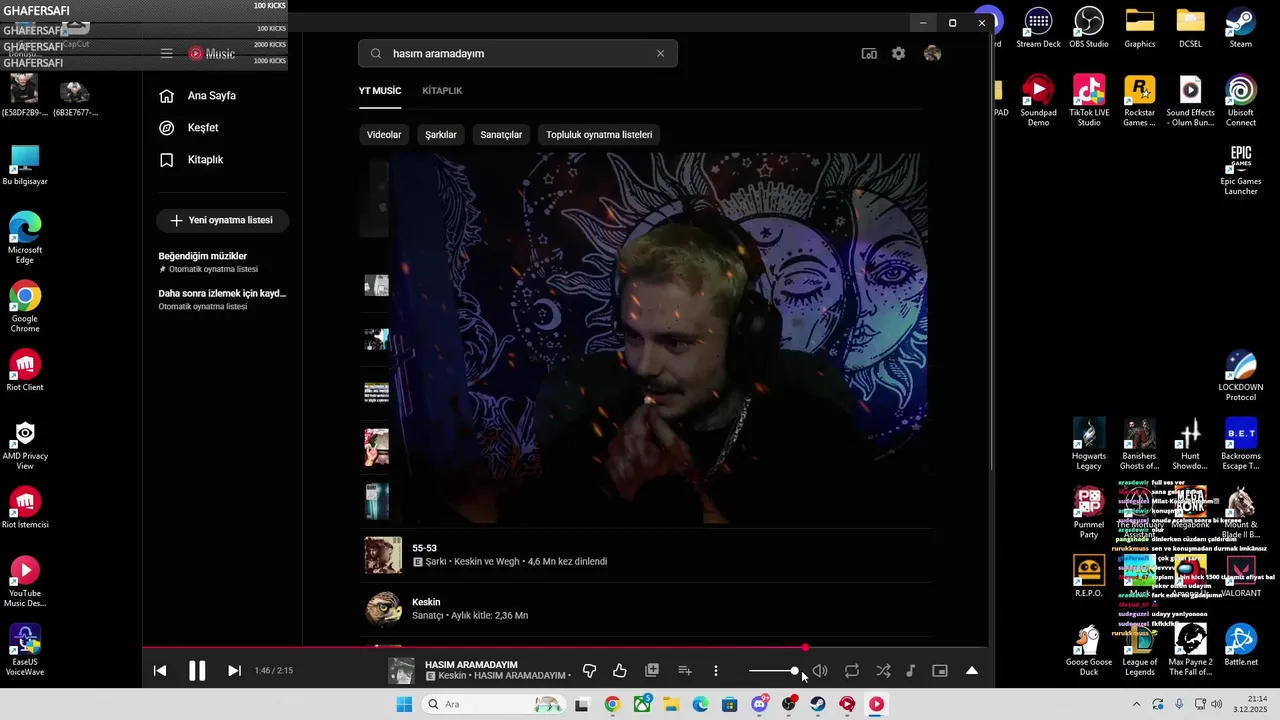Add the song to a playlist icon
This screenshot has width=1280, height=720.
tap(685, 671)
